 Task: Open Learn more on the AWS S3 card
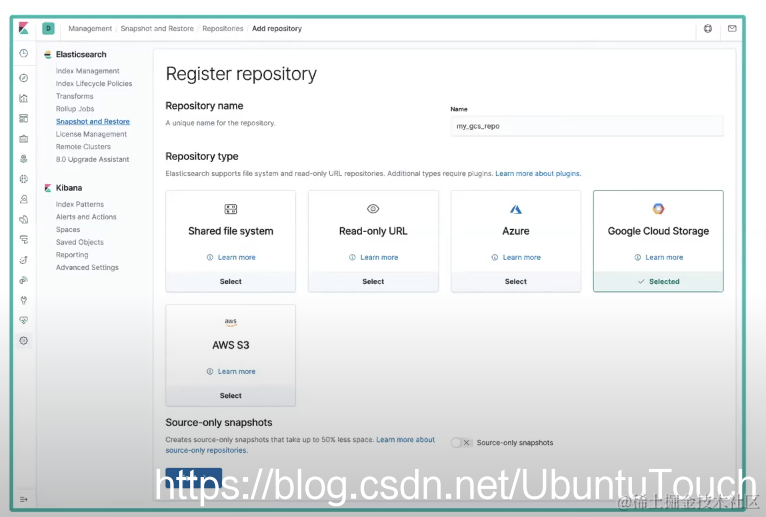click(231, 371)
